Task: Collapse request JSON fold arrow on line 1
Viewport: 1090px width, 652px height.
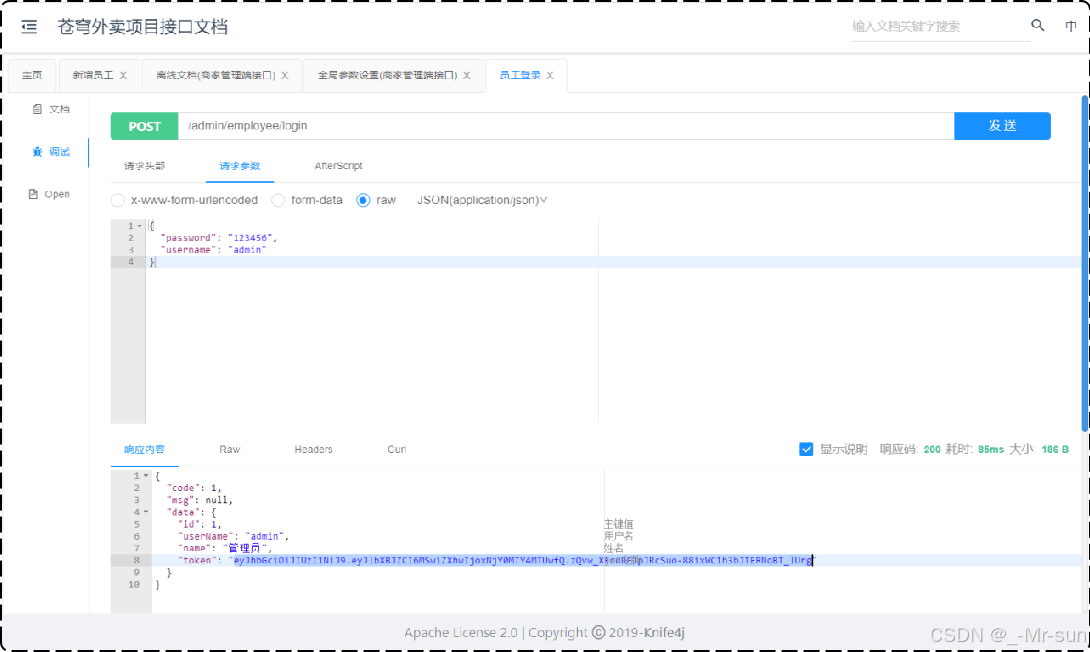Action: click(x=139, y=226)
